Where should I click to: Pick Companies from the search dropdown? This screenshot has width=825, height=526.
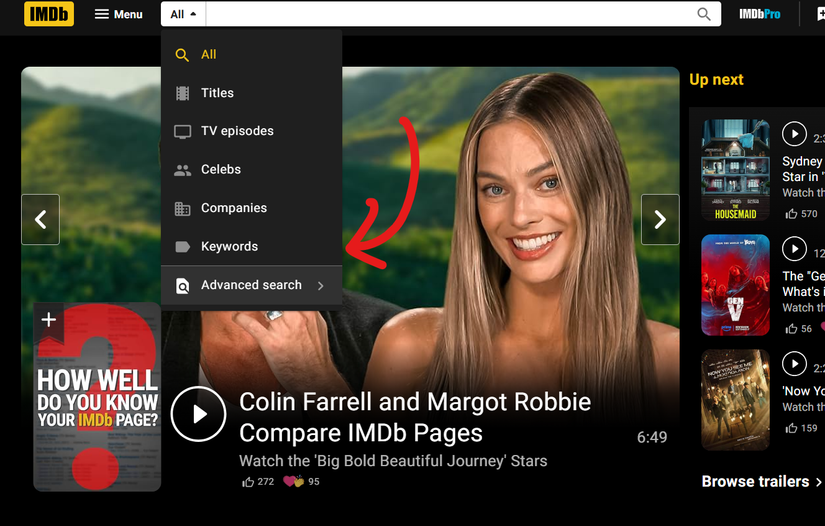[234, 208]
